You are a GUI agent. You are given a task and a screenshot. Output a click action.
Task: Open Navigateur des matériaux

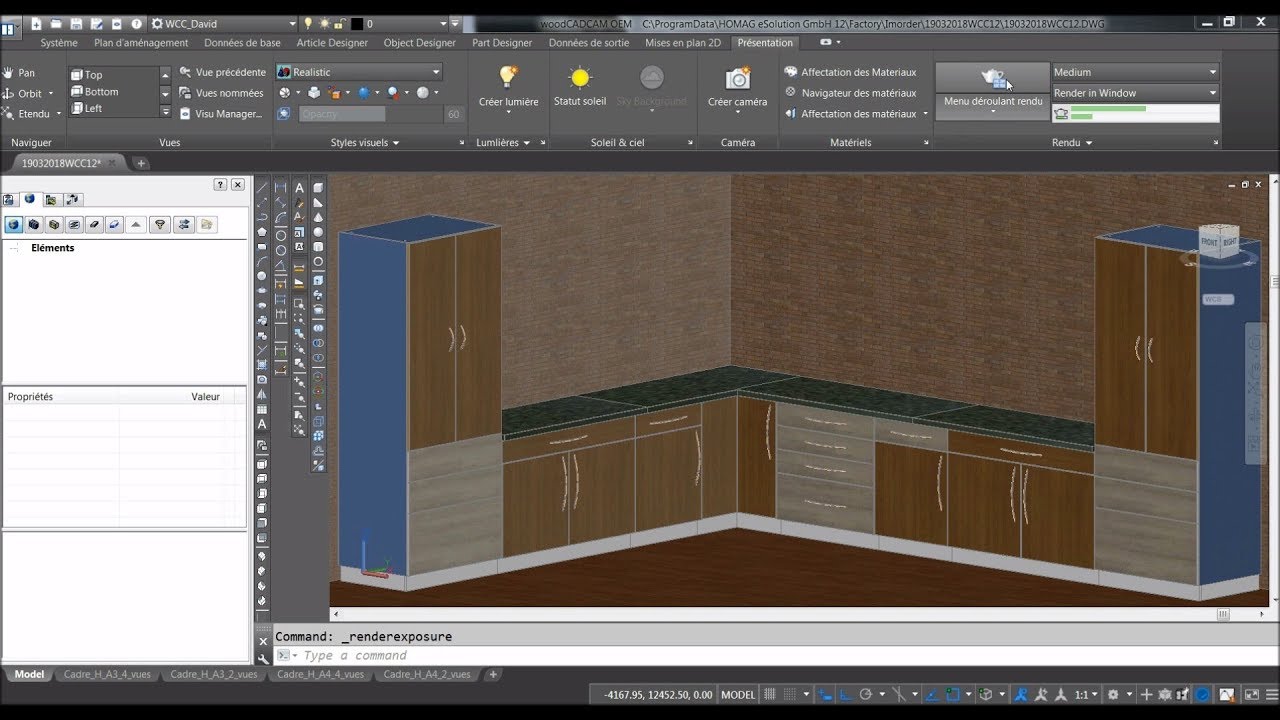coord(850,93)
